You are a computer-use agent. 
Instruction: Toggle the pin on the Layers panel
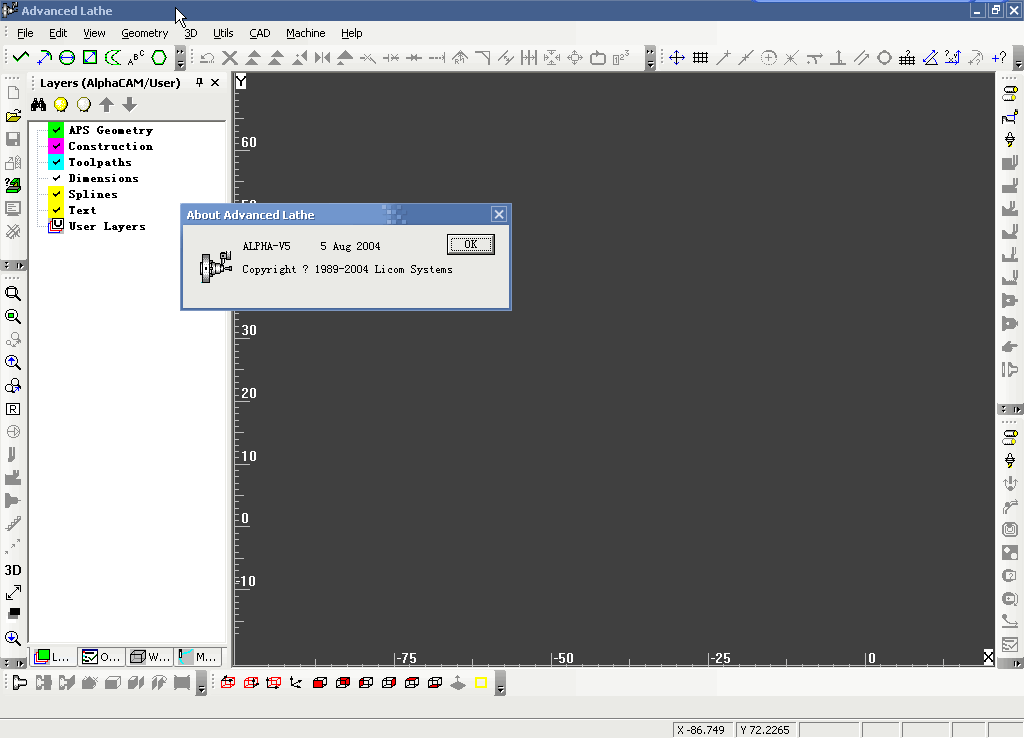(x=199, y=82)
